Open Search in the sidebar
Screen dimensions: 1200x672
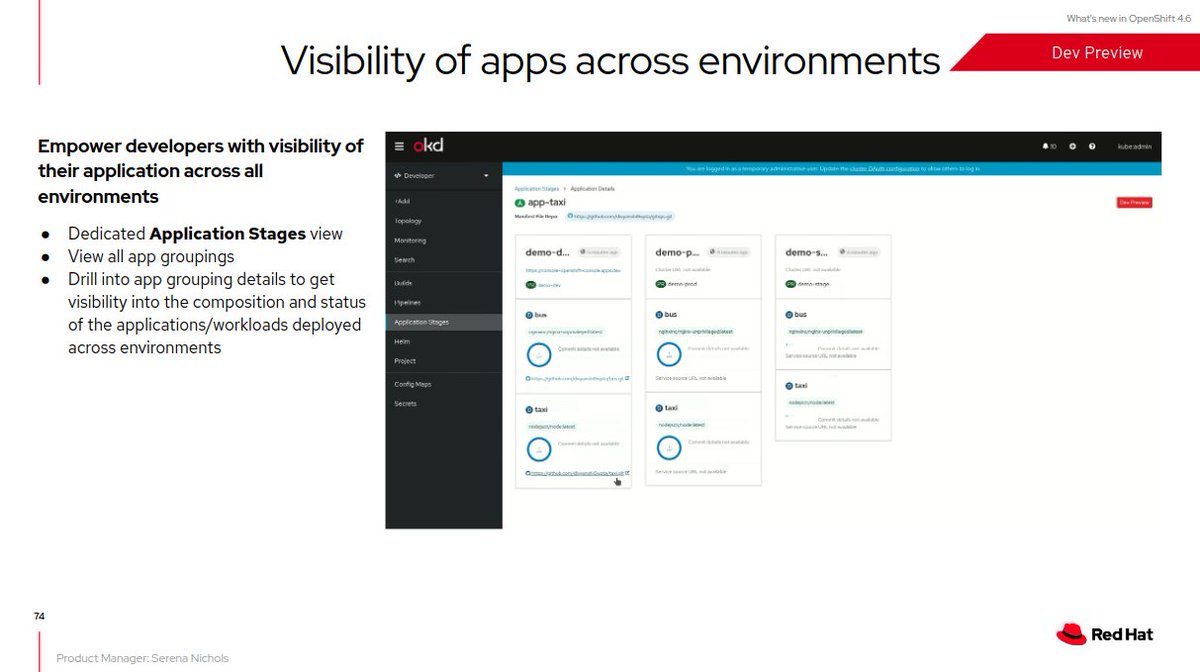tap(404, 260)
